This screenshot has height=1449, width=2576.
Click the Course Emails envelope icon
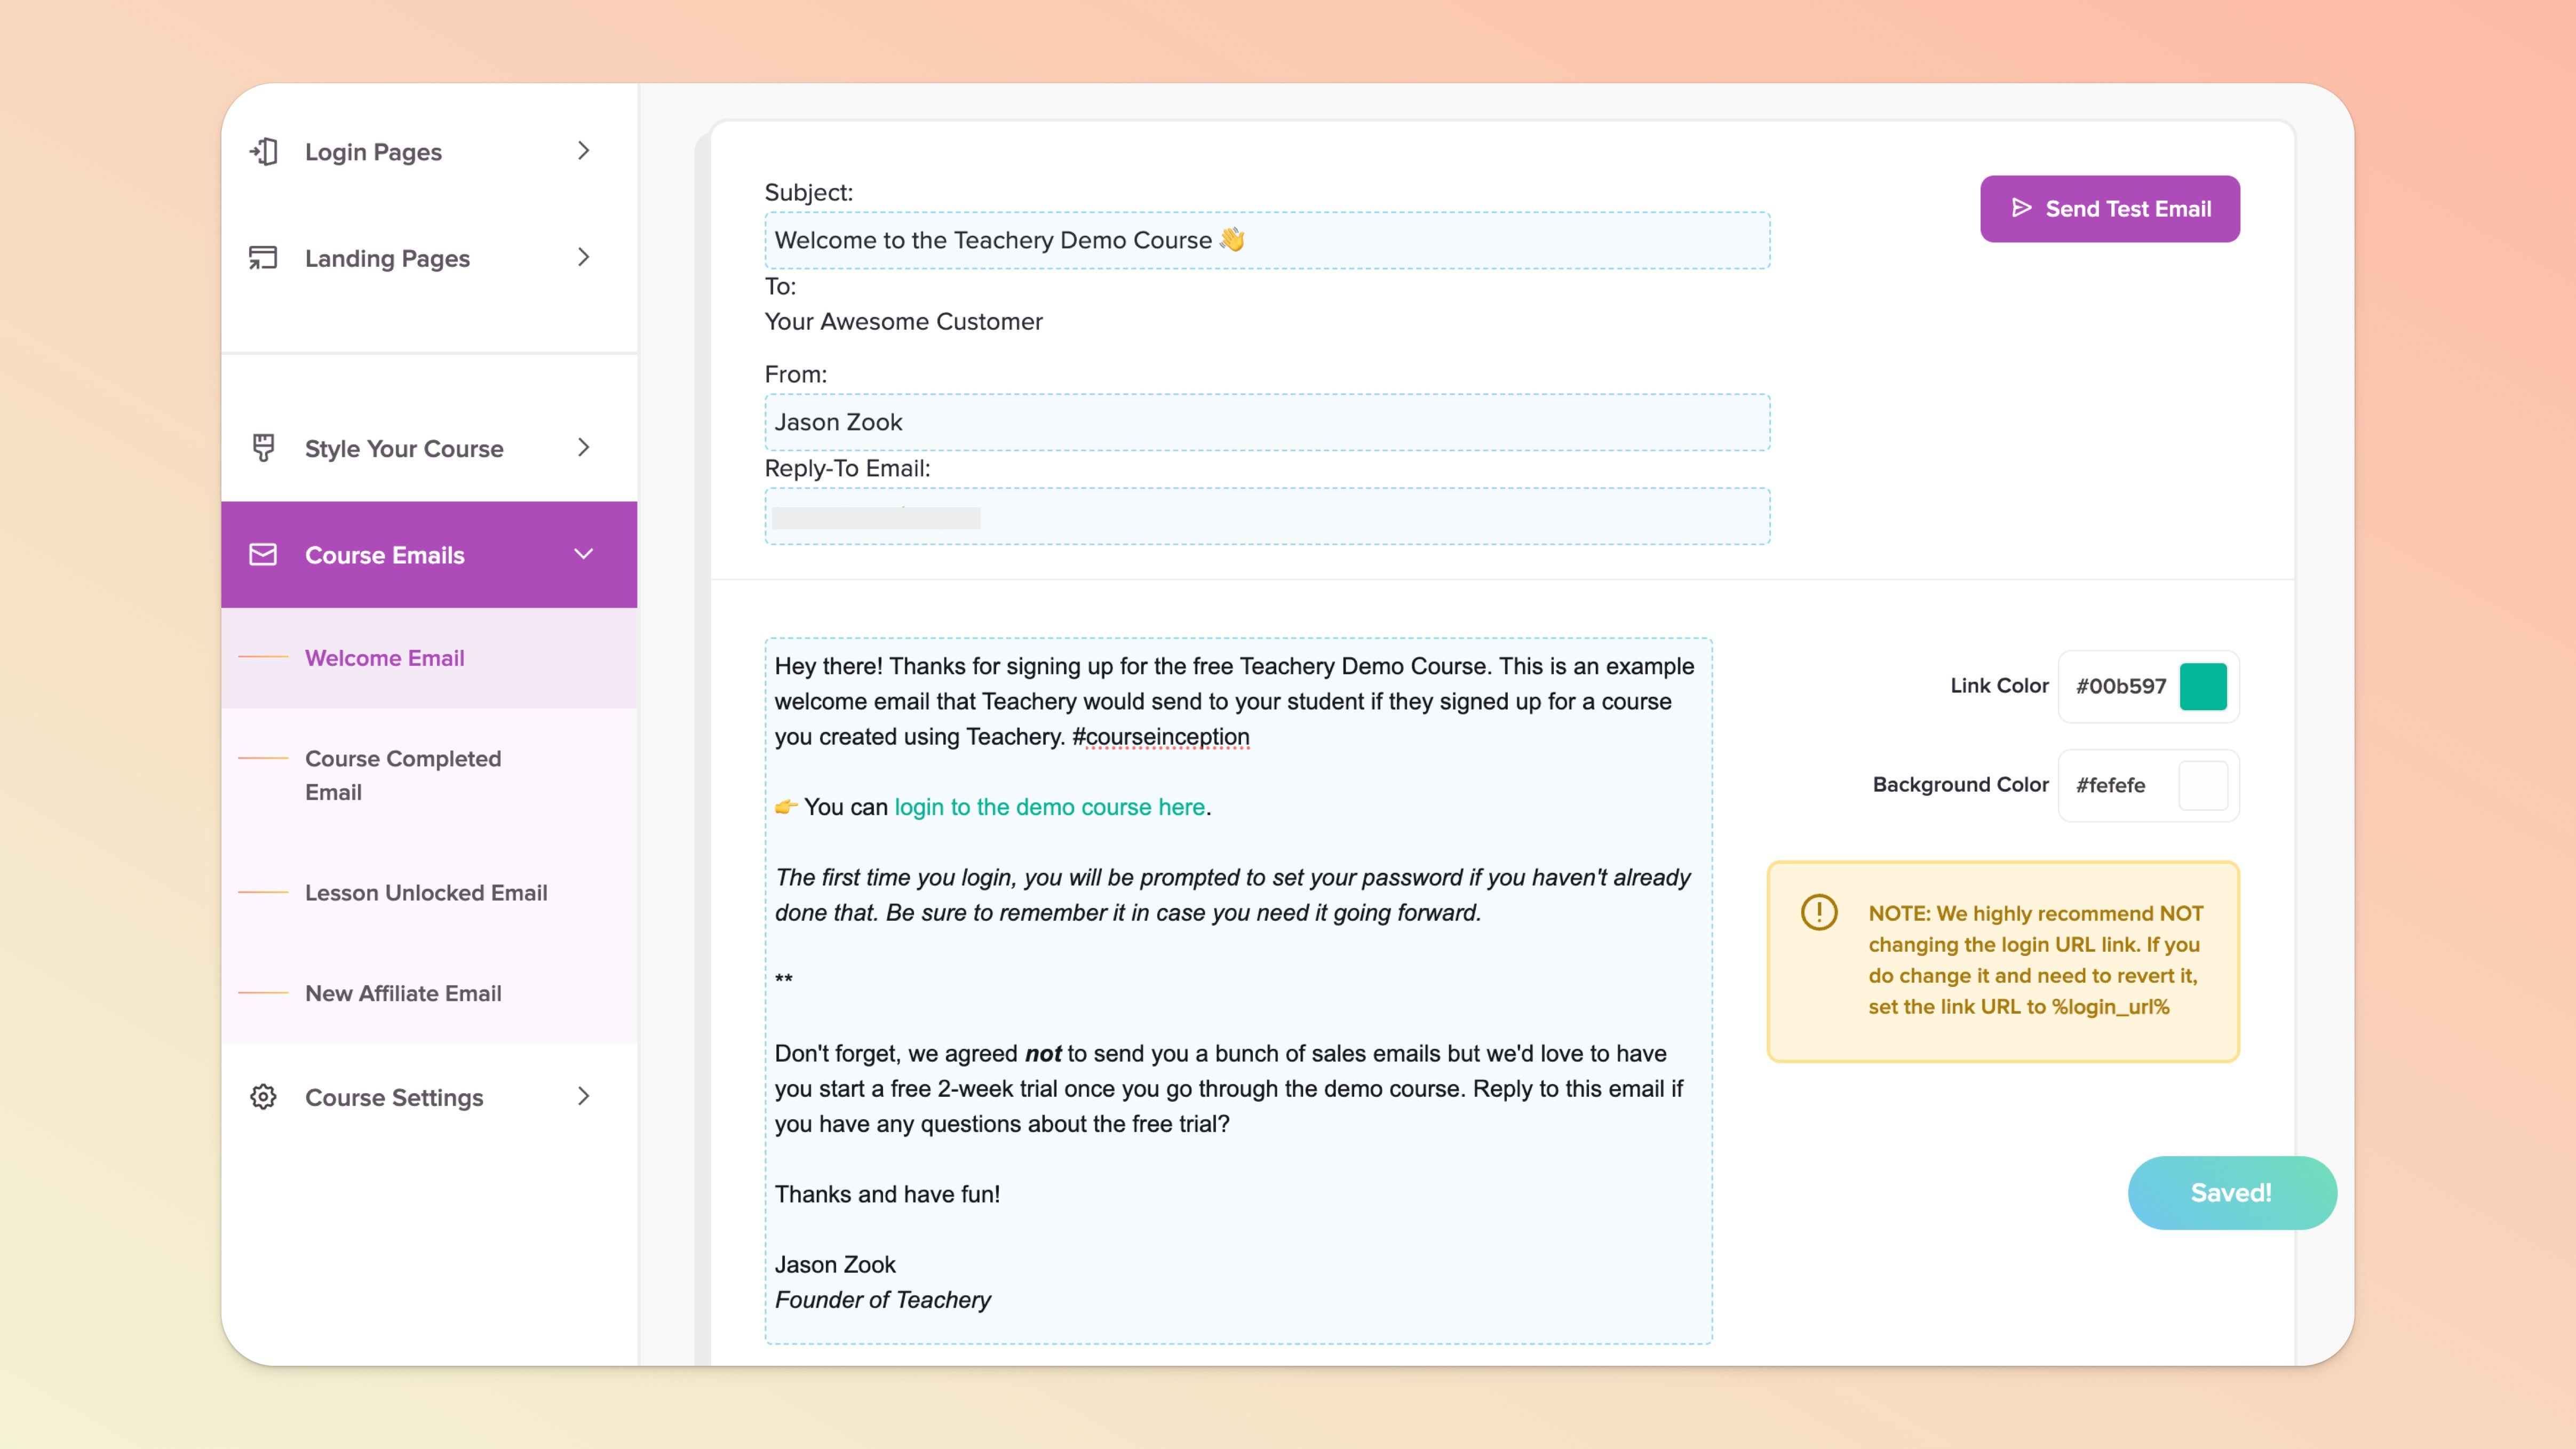(263, 555)
